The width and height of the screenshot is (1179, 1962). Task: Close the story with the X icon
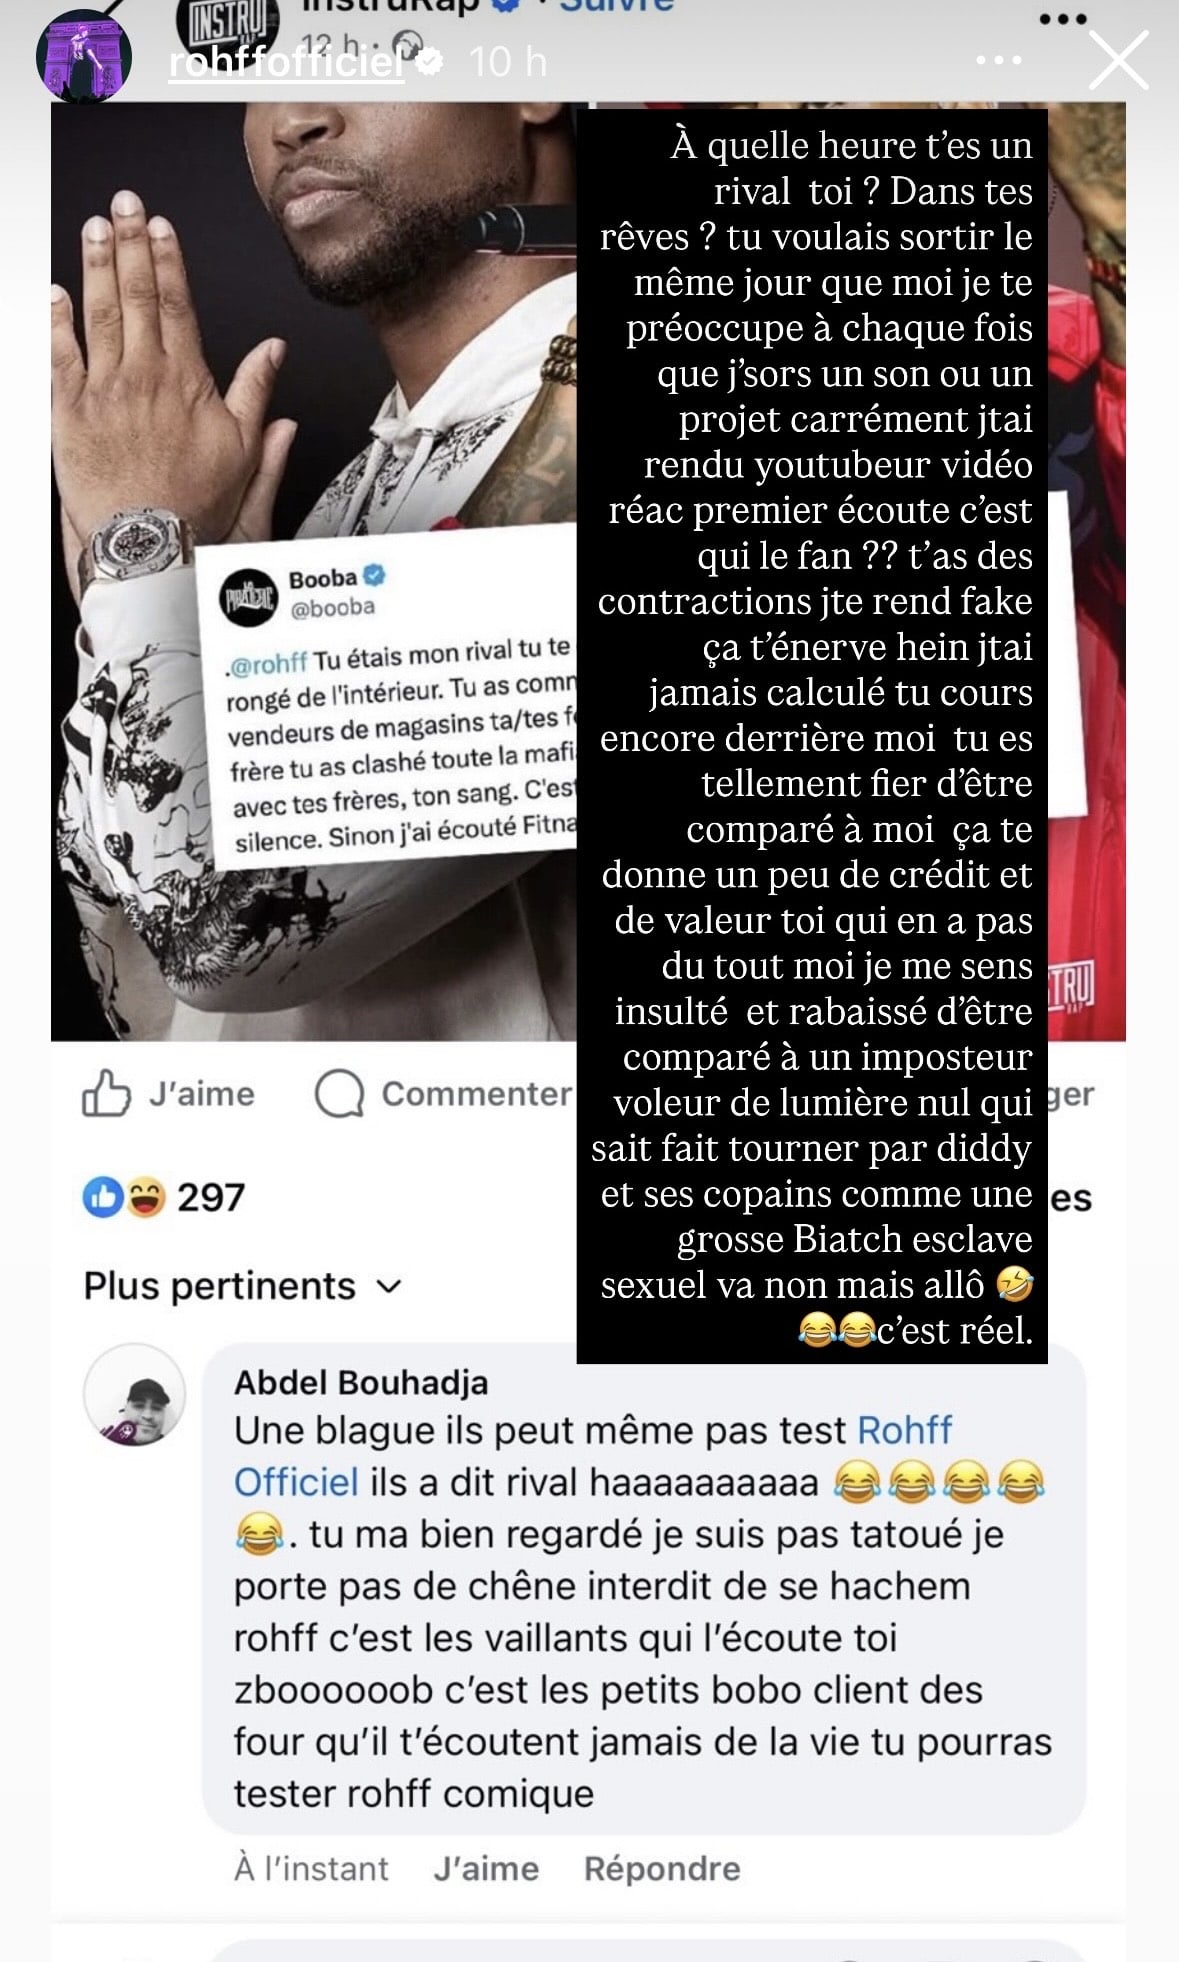pos(1117,61)
